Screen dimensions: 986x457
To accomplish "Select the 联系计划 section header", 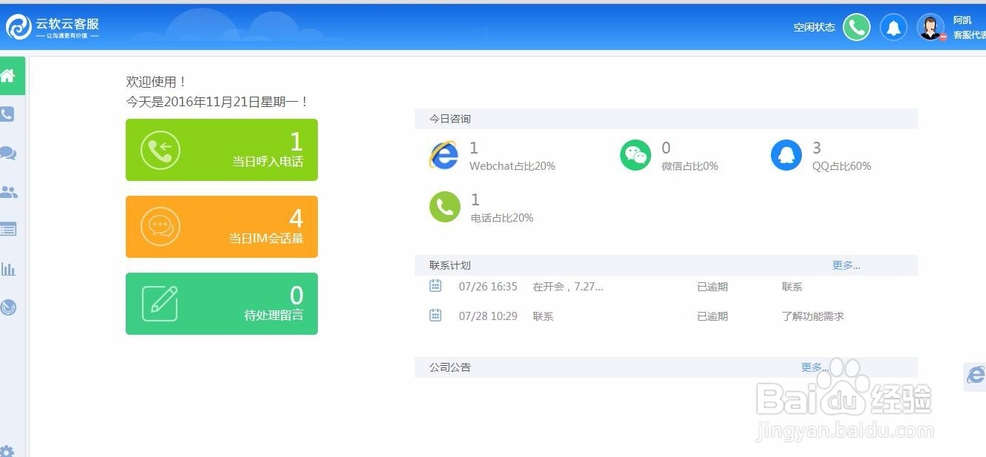I will pos(666,265).
